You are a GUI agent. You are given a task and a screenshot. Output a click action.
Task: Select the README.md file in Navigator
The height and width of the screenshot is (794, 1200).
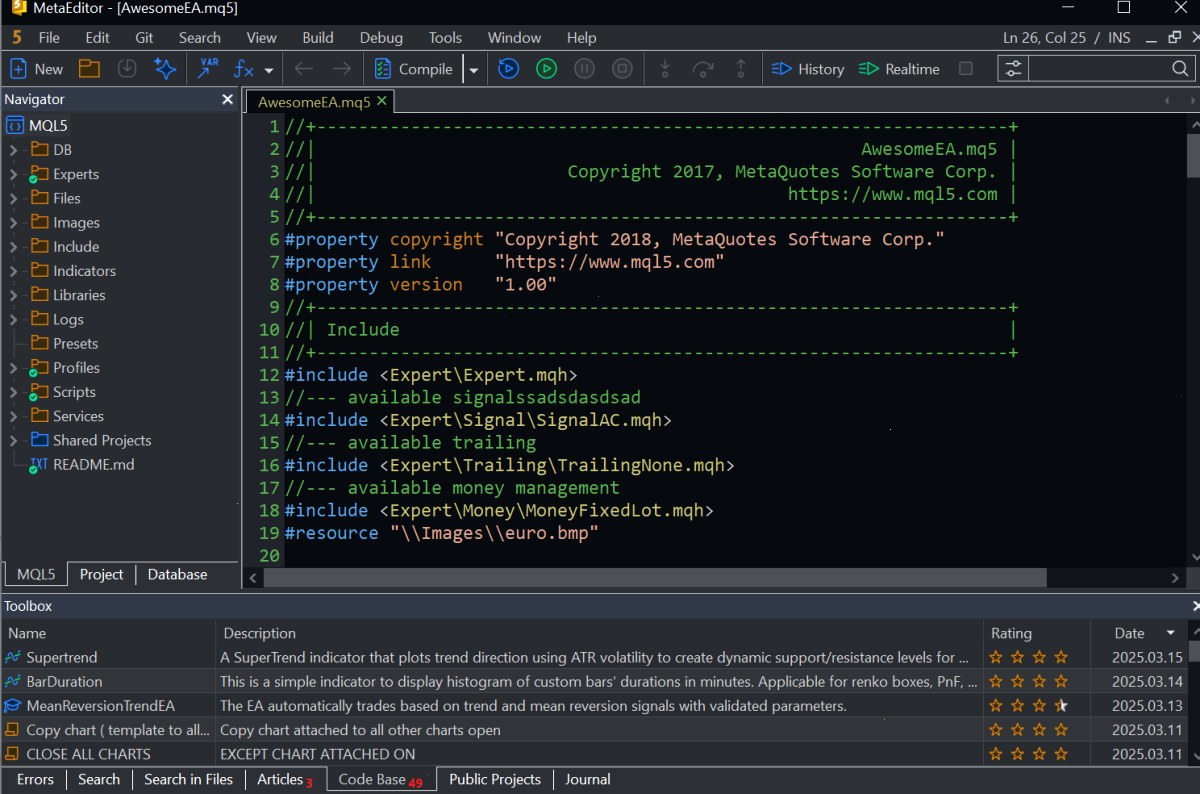coord(93,464)
